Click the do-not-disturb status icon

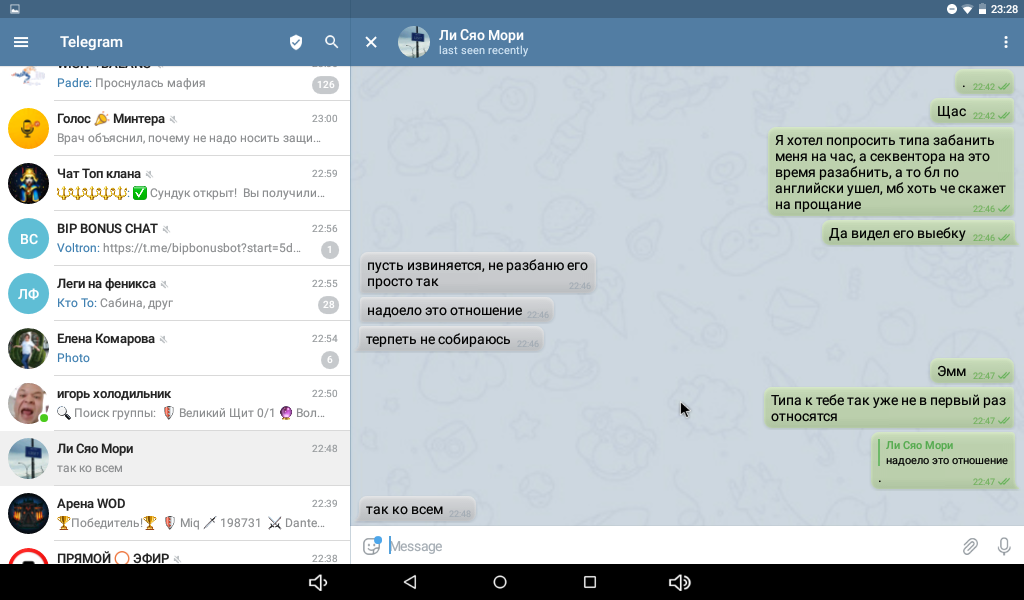tap(952, 9)
